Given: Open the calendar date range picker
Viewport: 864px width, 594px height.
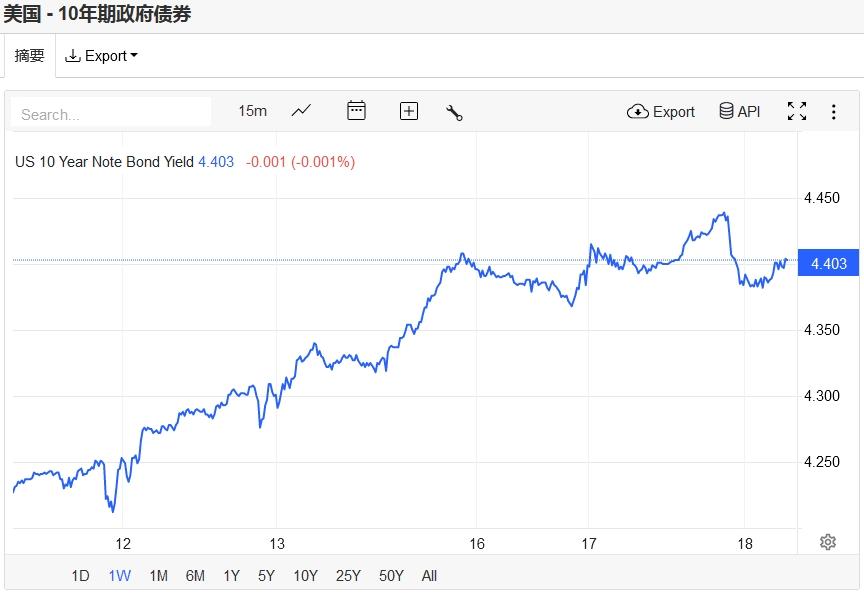Looking at the screenshot, I should pyautogui.click(x=356, y=111).
